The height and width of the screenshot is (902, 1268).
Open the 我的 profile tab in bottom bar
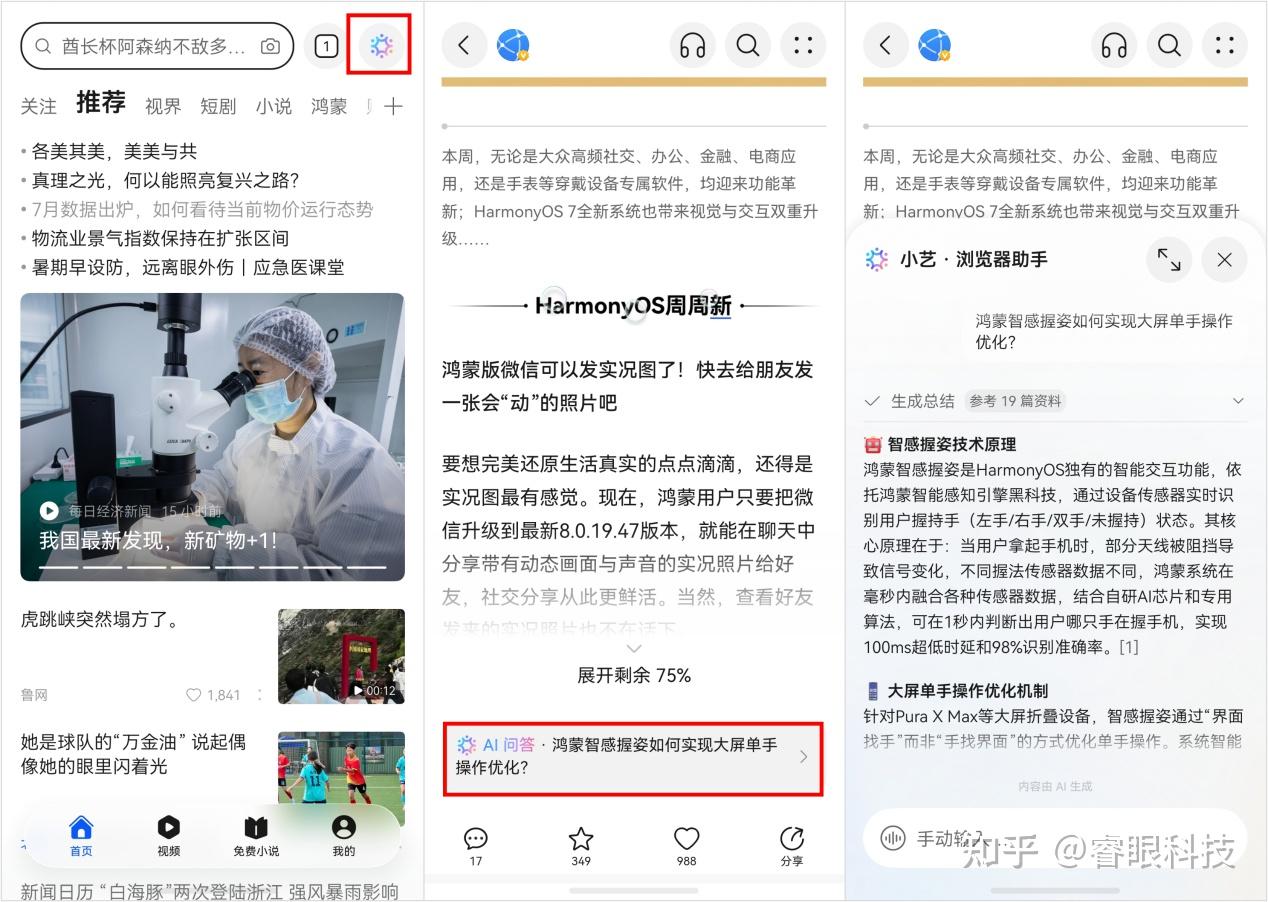[344, 836]
